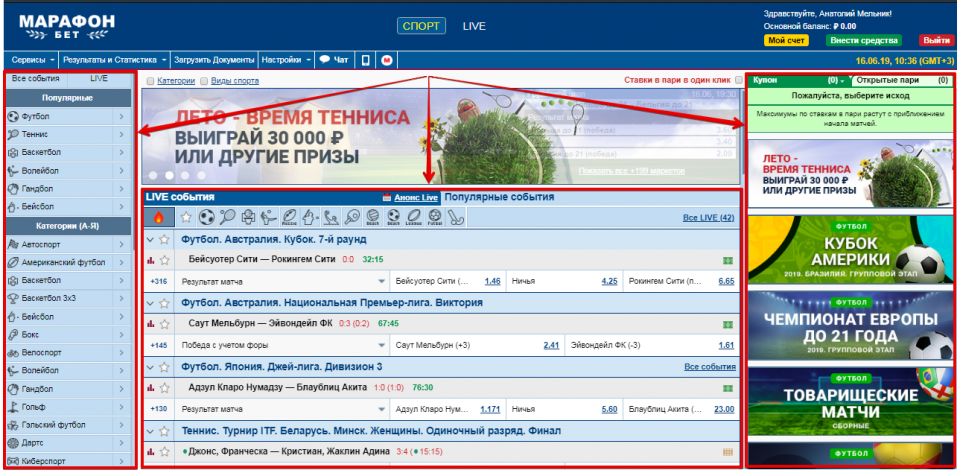Select the soccer ball filter icon in LIVE events
This screenshot has height=473, width=960.
tap(206, 216)
